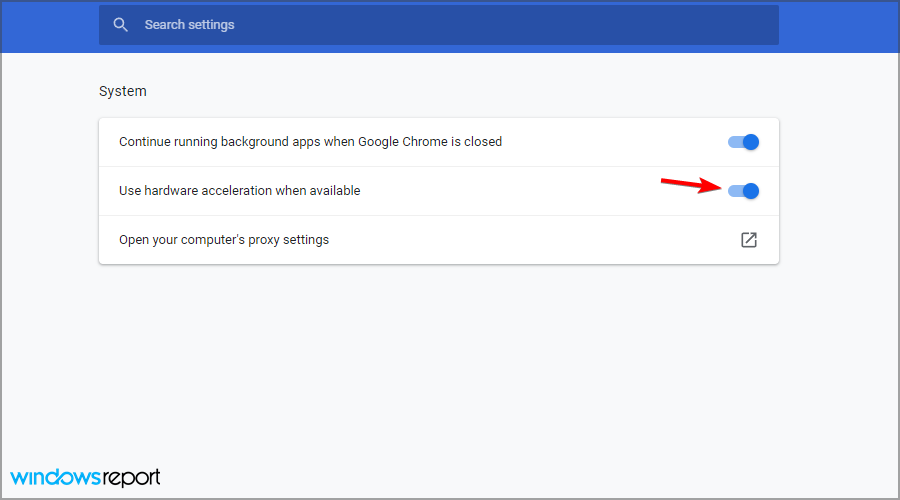This screenshot has width=900, height=500.
Task: Click the windowsreport logo watermark
Action: click(85, 477)
